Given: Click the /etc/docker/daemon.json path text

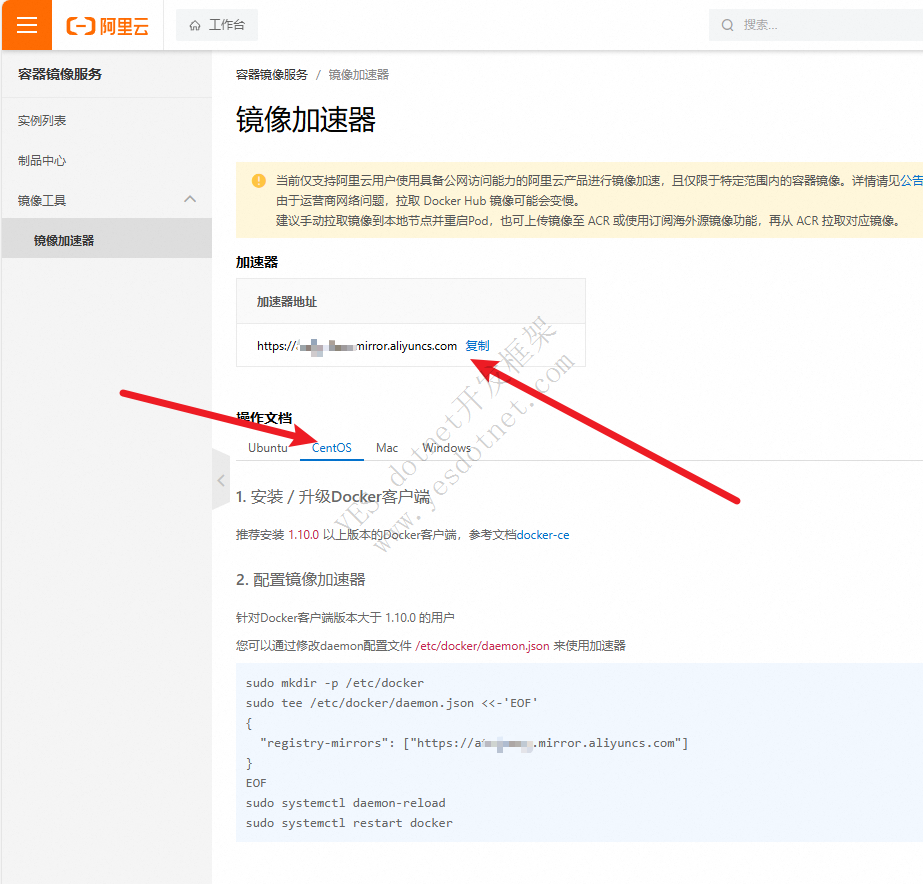Looking at the screenshot, I should pos(482,646).
